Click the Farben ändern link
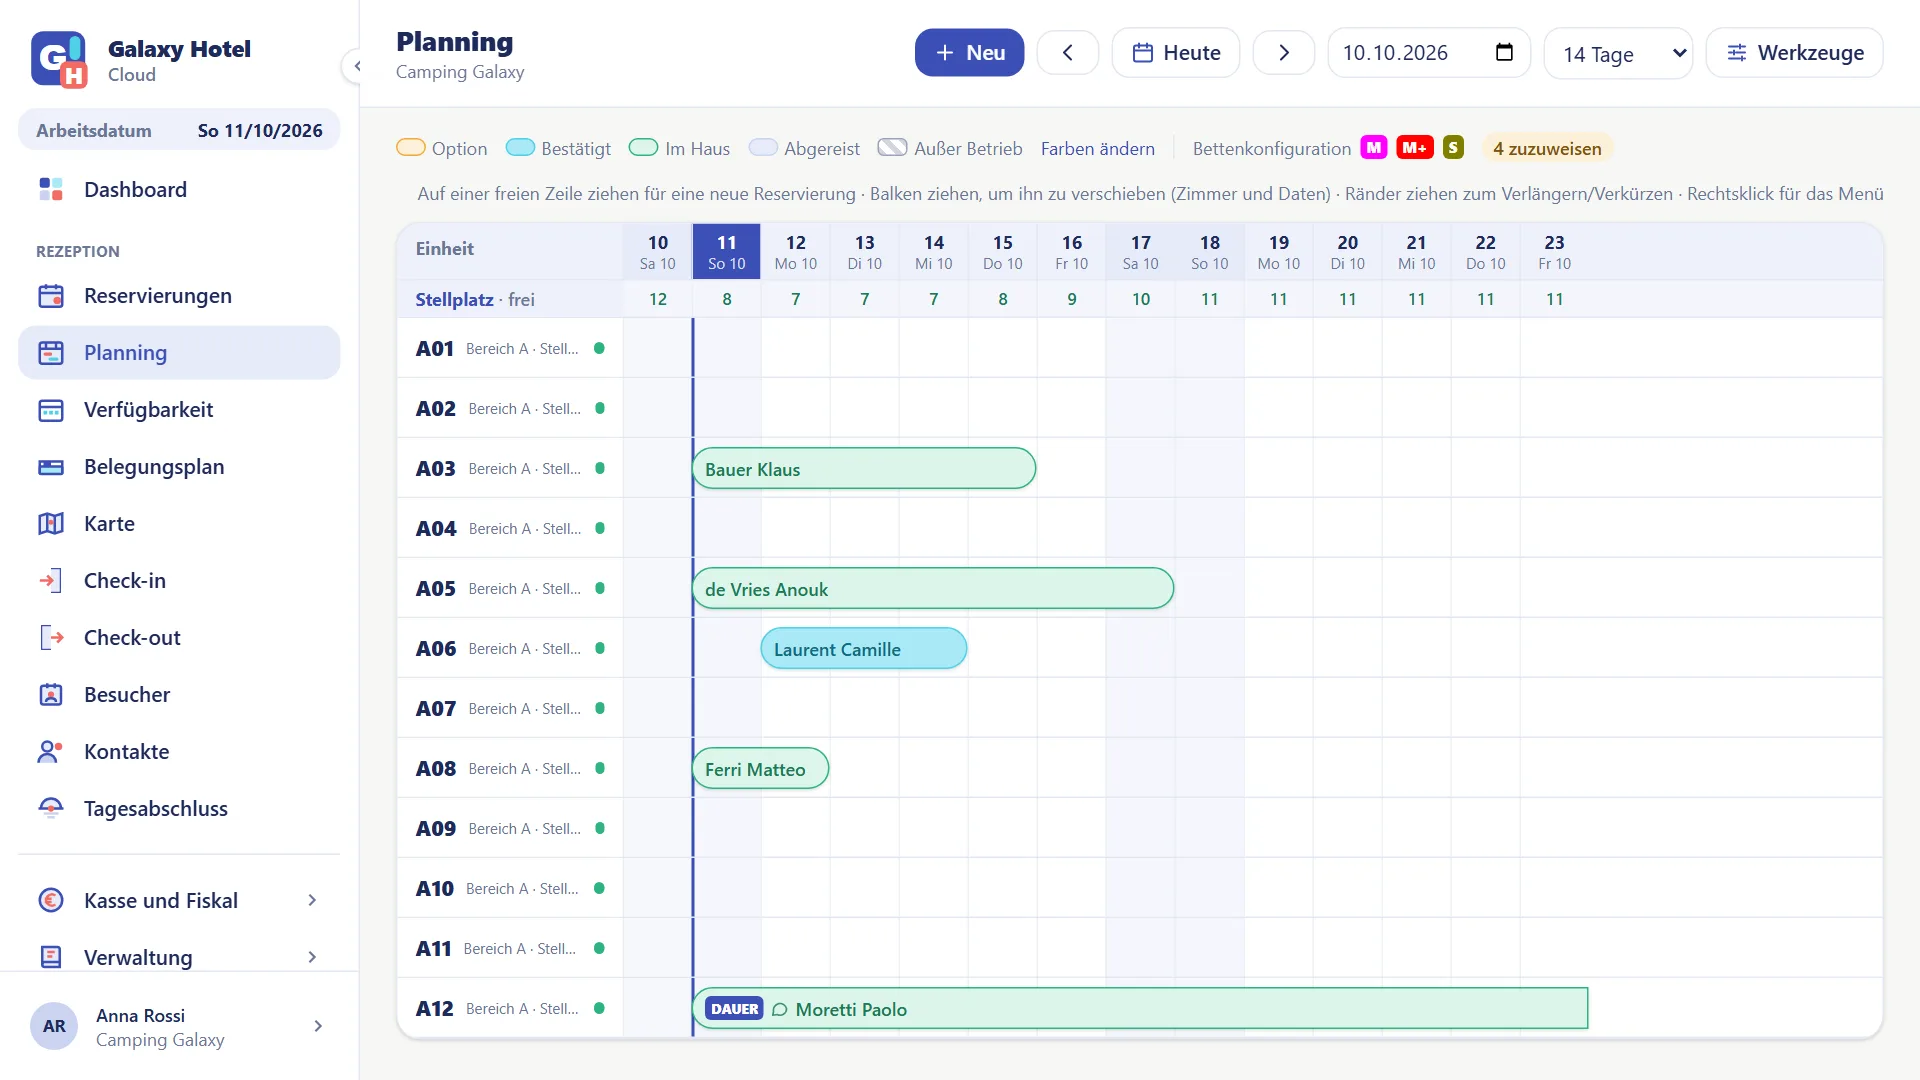The height and width of the screenshot is (1080, 1920). [x=1097, y=149]
